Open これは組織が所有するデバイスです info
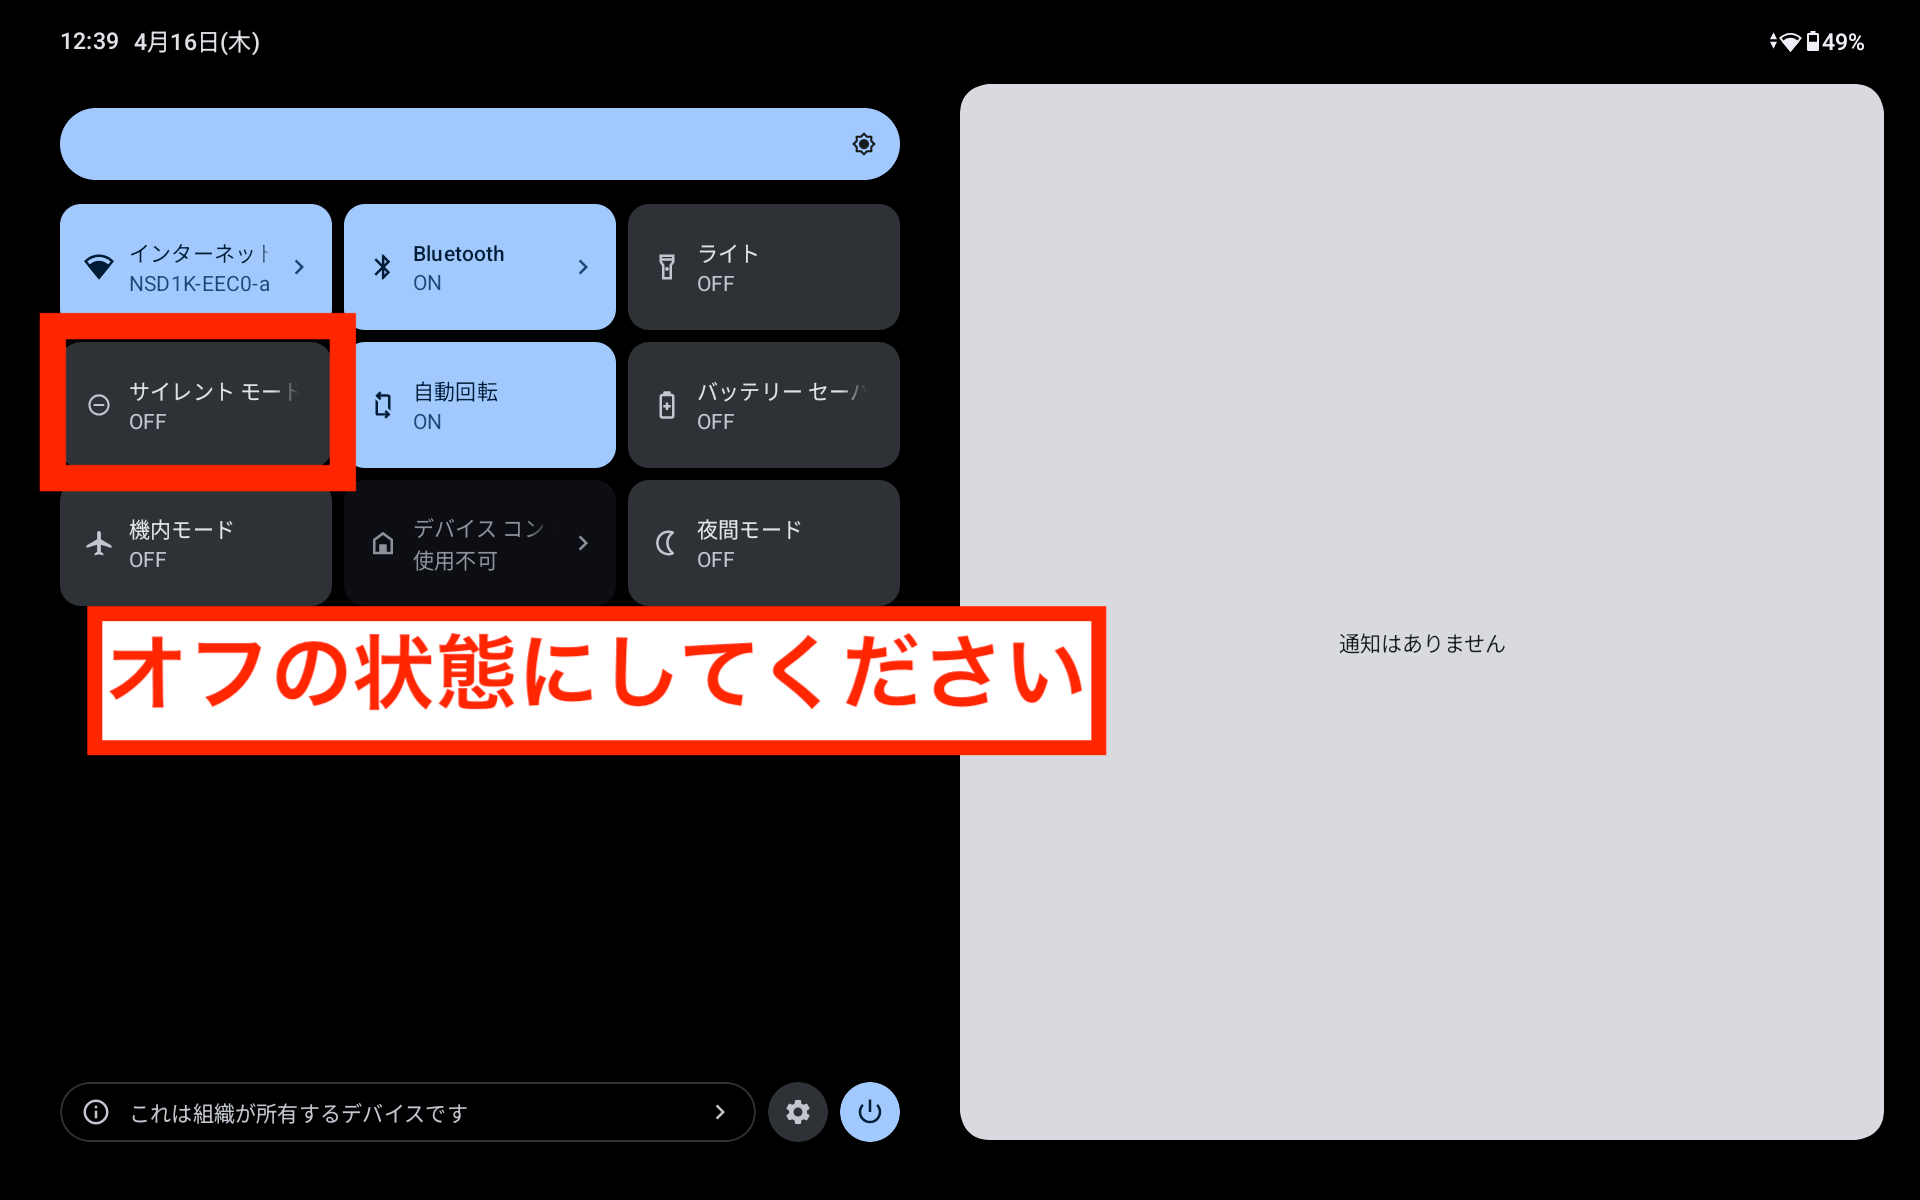The width and height of the screenshot is (1920, 1200). pyautogui.click(x=407, y=1112)
